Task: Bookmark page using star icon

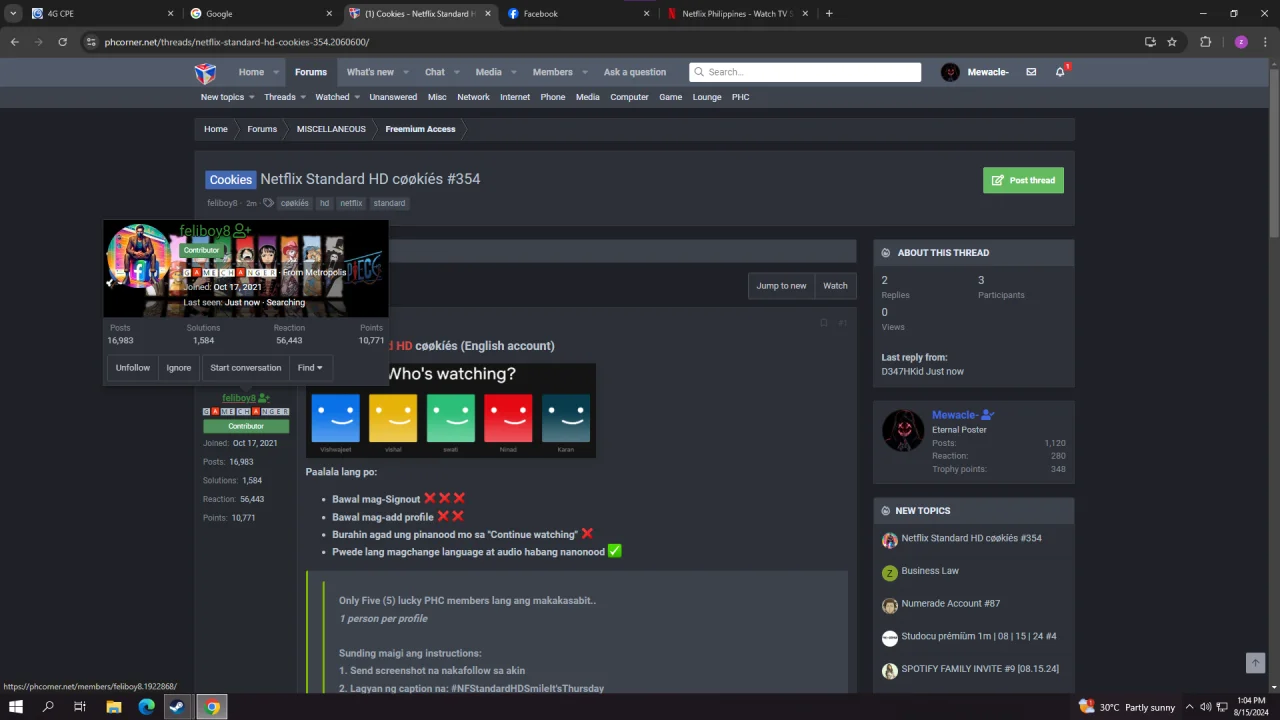Action: tap(1172, 42)
